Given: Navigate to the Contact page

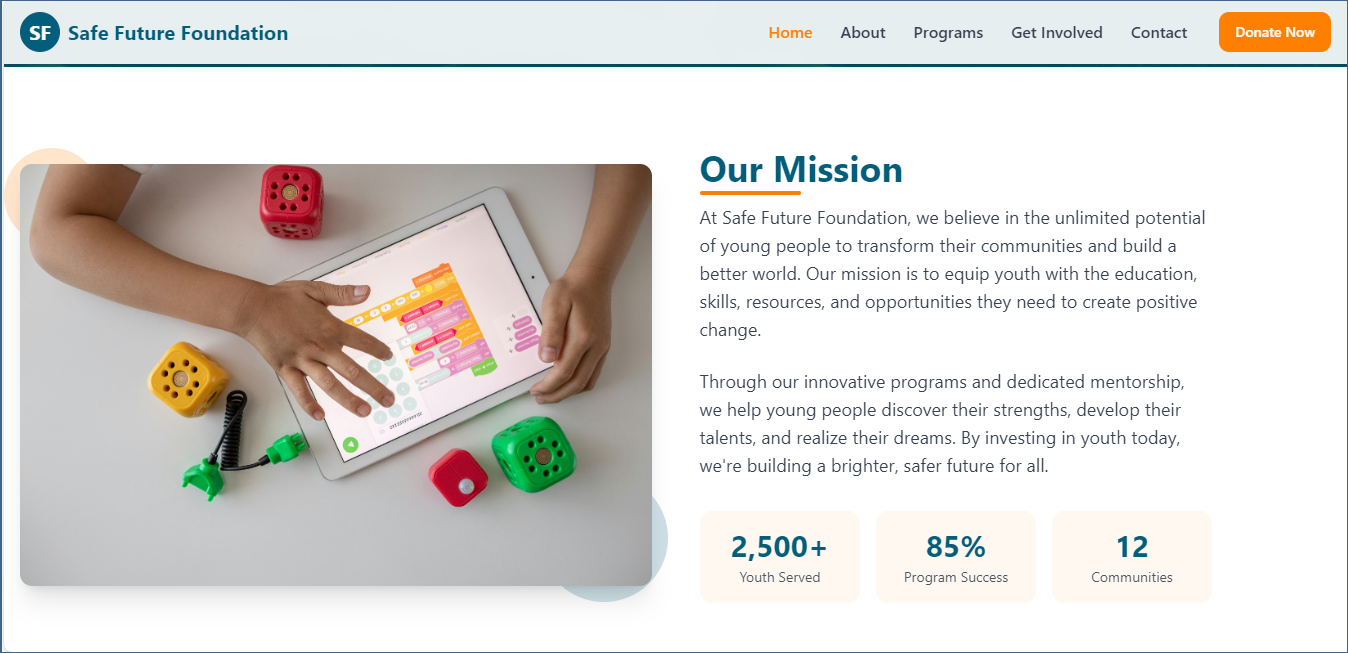Looking at the screenshot, I should (1159, 33).
